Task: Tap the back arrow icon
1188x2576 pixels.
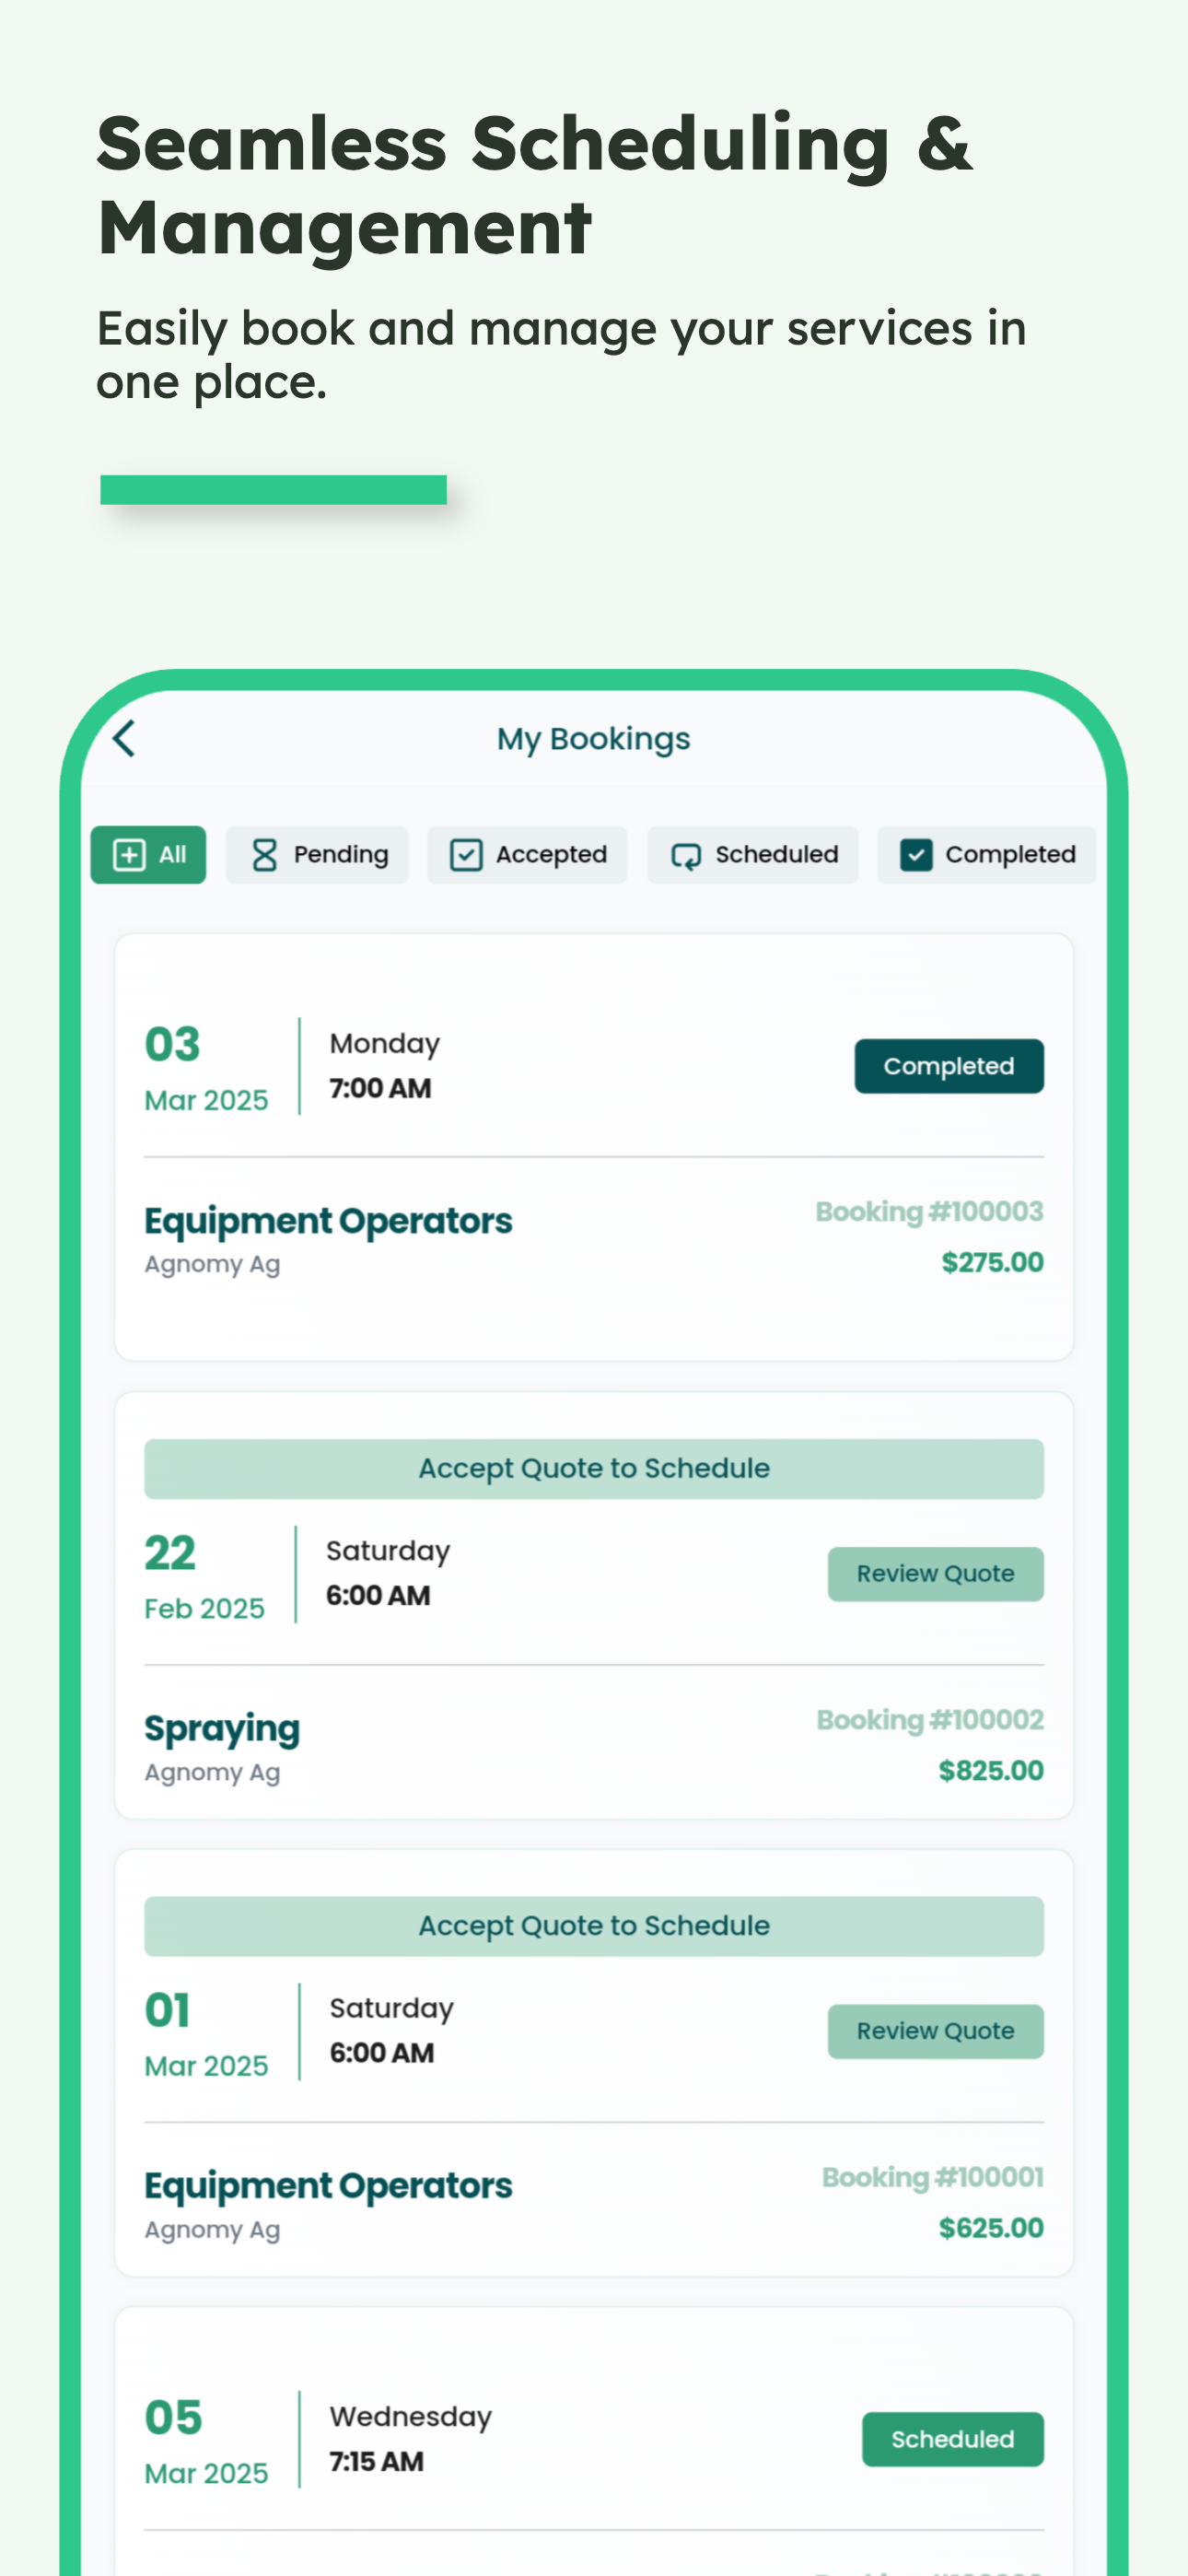Action: tap(124, 739)
